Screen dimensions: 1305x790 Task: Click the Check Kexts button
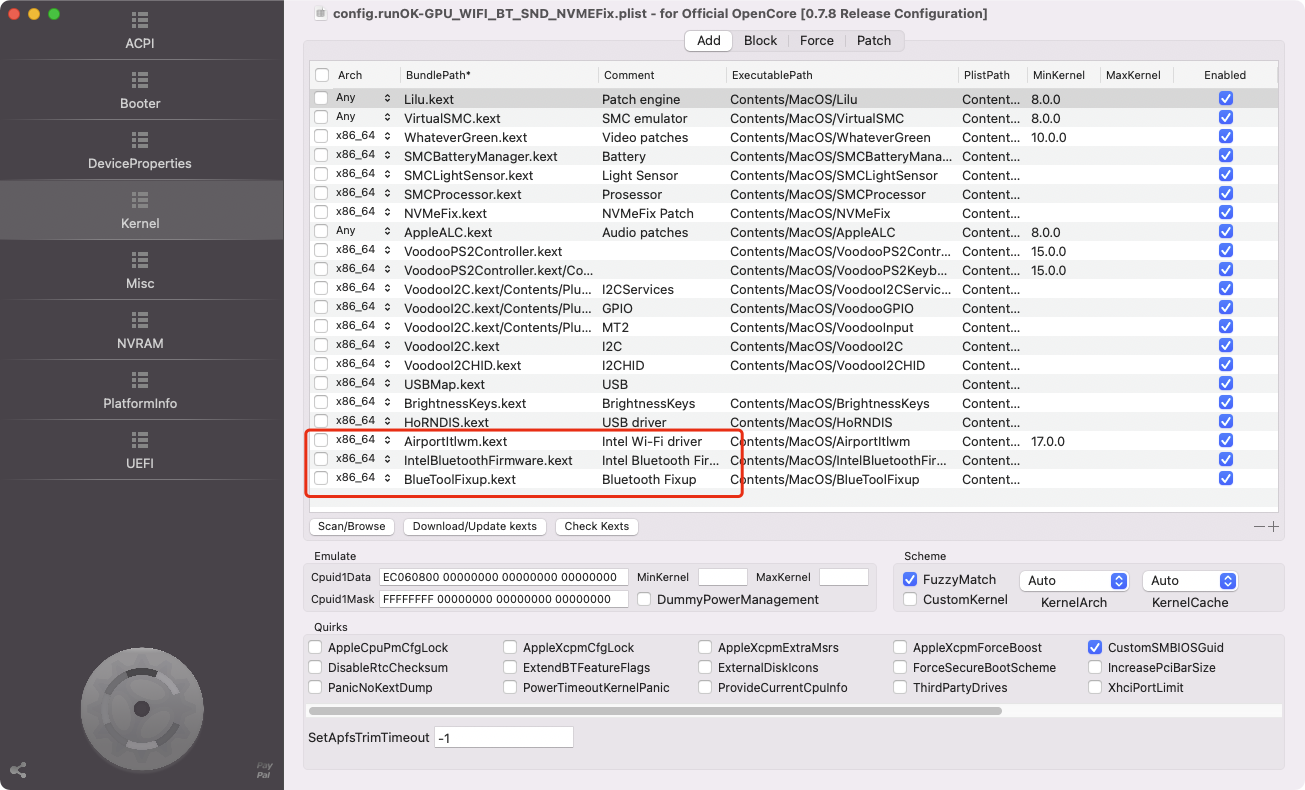tap(596, 526)
